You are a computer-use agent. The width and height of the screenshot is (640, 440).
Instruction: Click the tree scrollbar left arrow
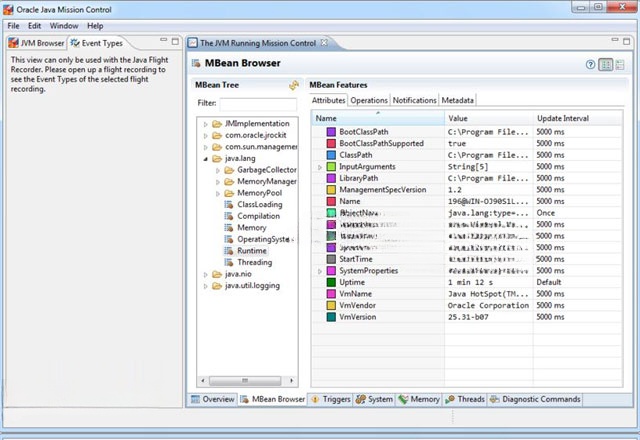click(203, 381)
